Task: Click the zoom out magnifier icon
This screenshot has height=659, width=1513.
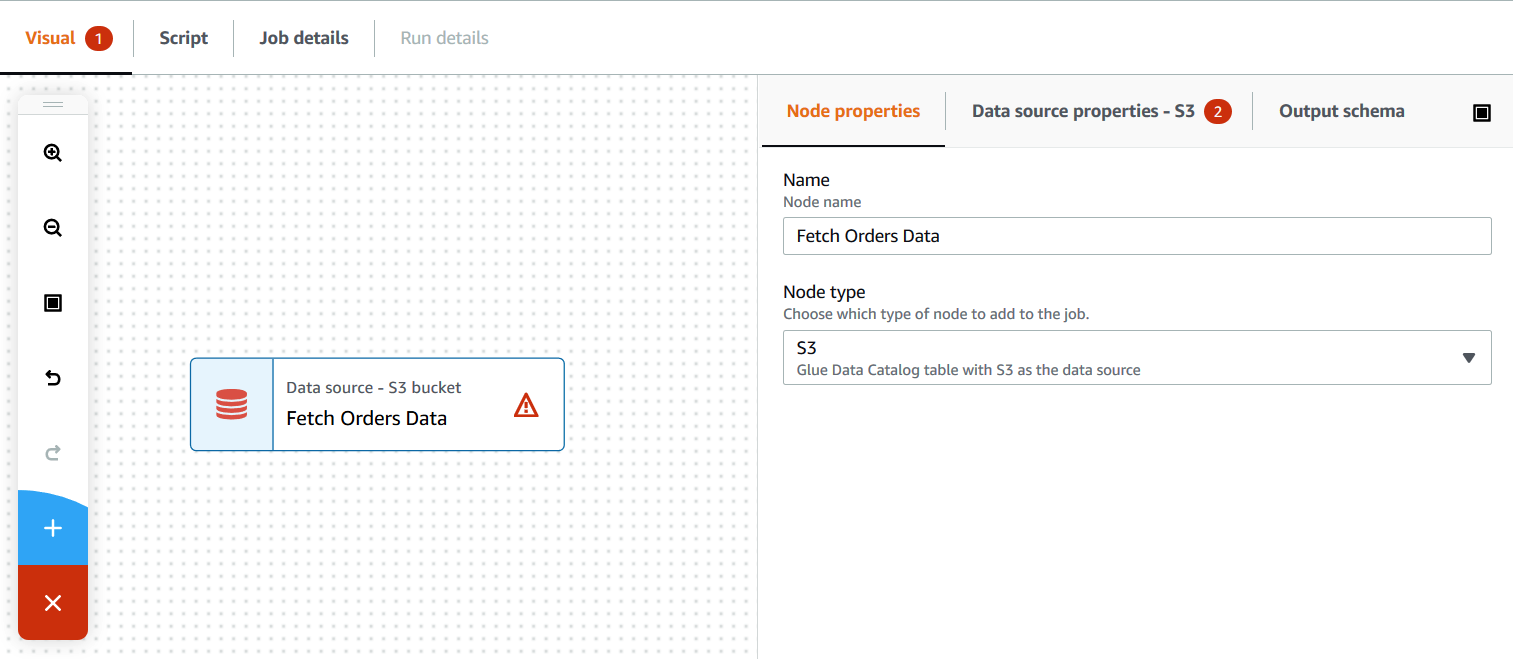Action: coord(53,228)
